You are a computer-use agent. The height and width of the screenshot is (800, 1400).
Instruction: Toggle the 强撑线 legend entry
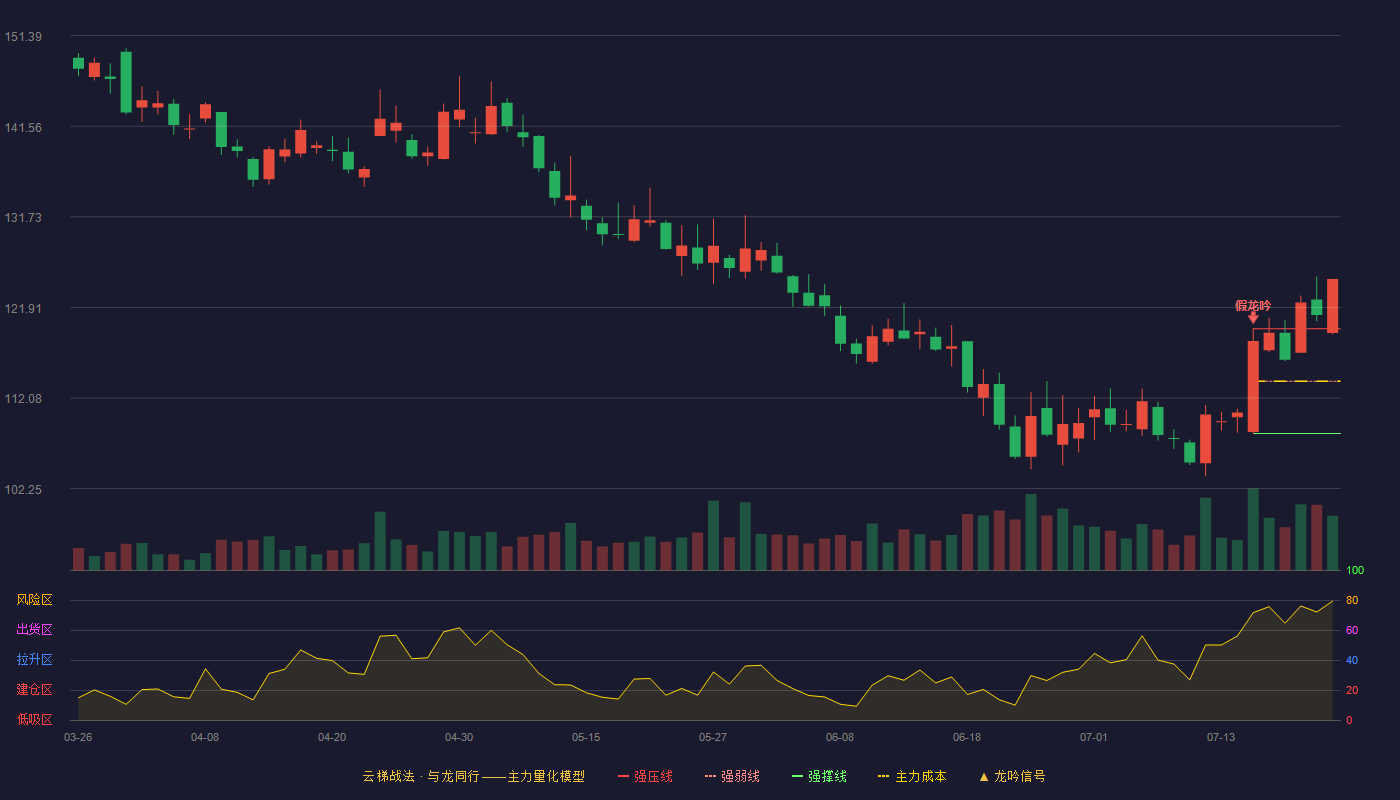pyautogui.click(x=819, y=776)
